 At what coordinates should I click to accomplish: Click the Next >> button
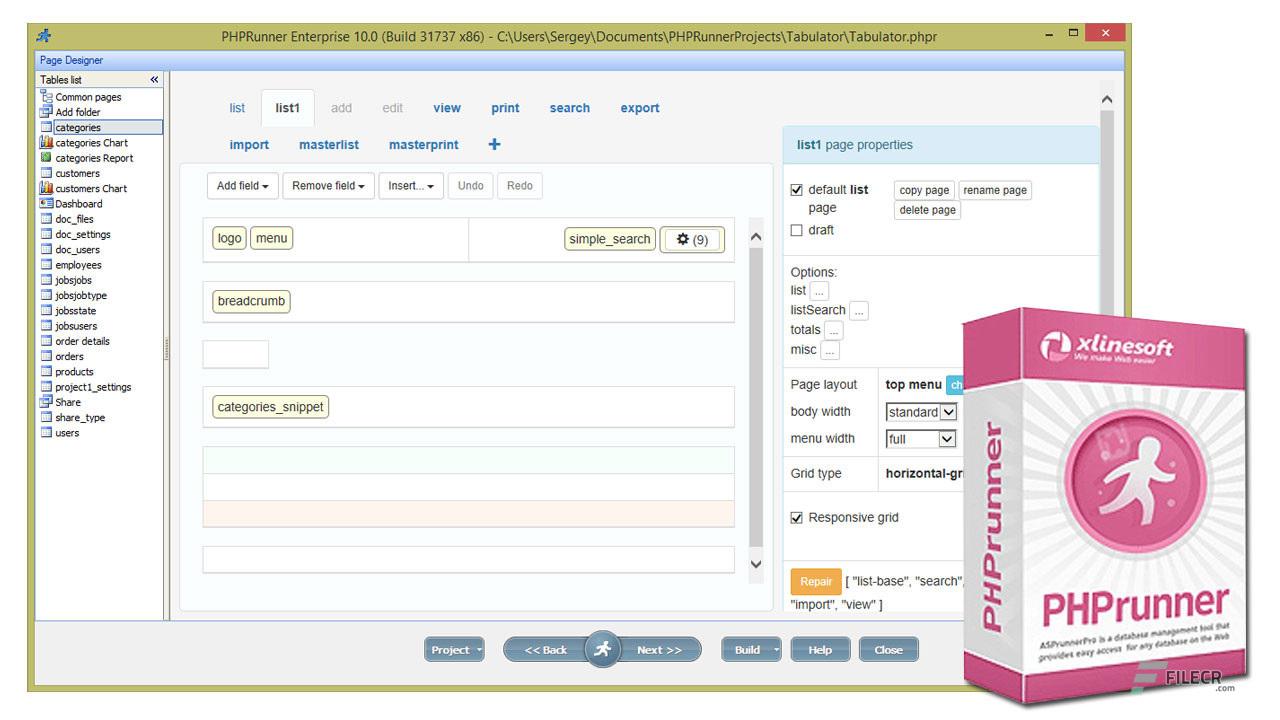pyautogui.click(x=659, y=650)
